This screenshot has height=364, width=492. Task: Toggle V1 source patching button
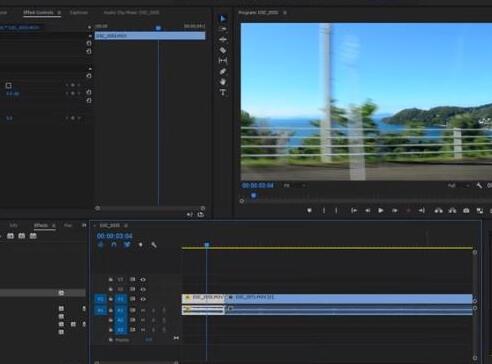coord(100,299)
